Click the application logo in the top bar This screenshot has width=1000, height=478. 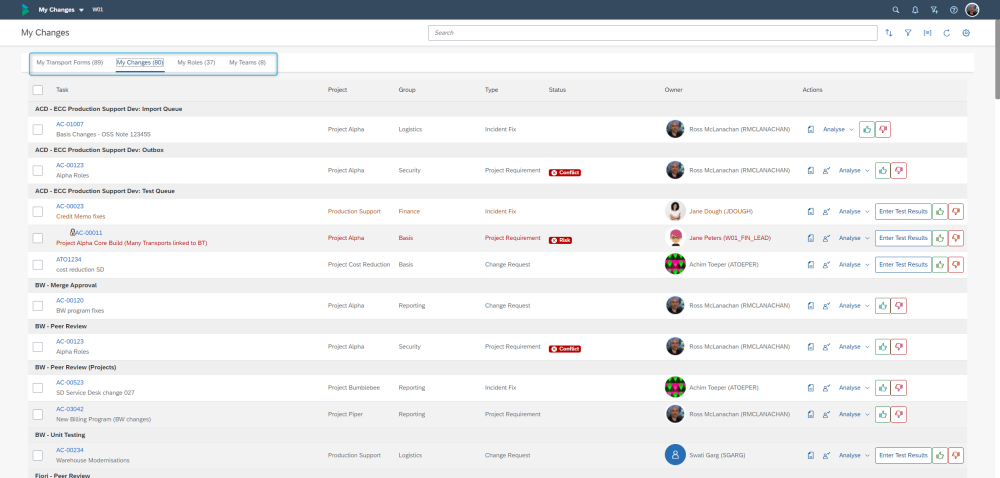point(25,10)
